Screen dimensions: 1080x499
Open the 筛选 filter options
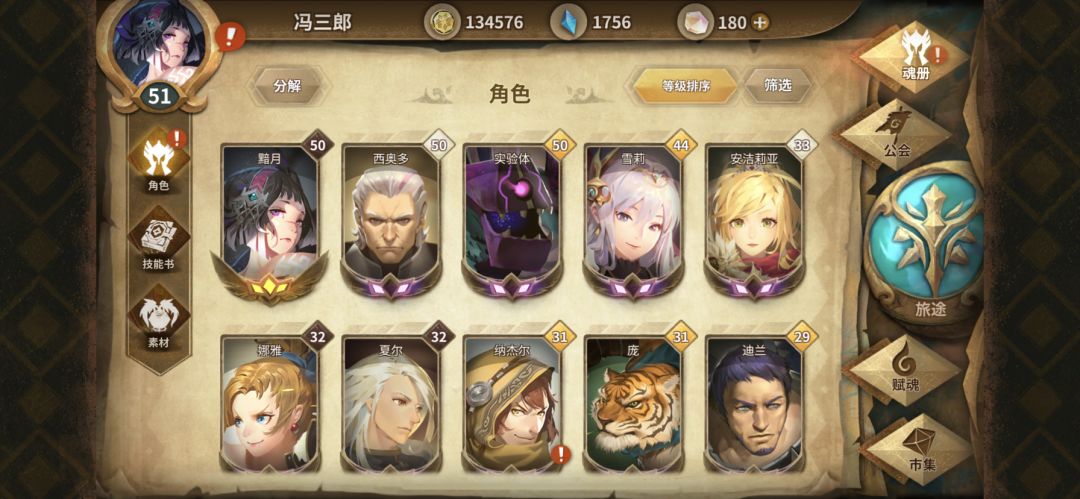click(777, 85)
